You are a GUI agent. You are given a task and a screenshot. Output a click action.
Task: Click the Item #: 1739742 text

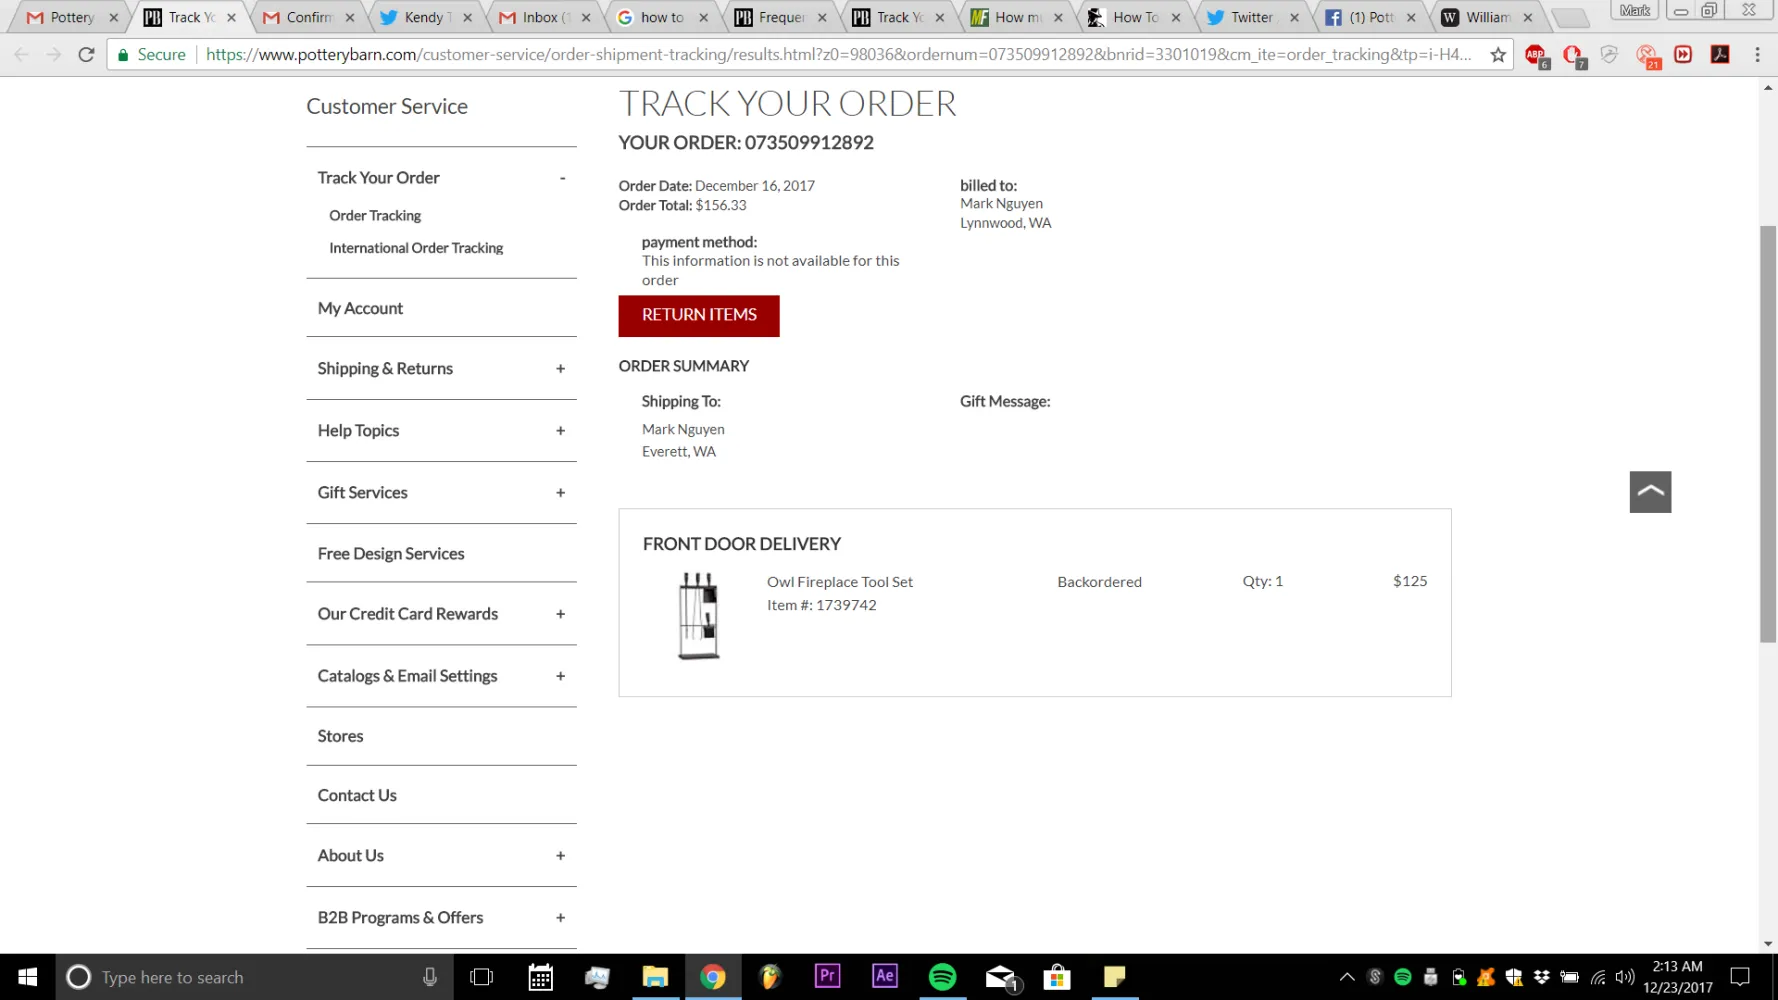(822, 605)
